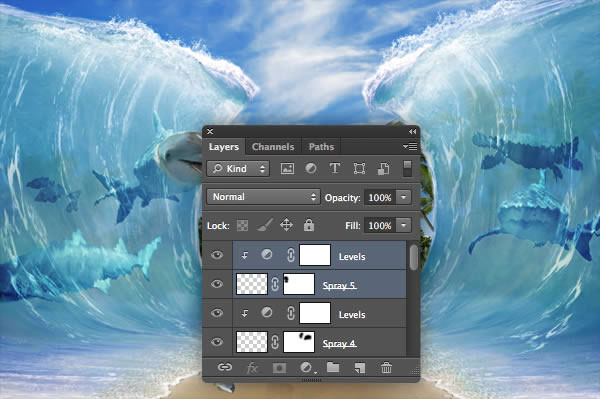This screenshot has height=399, width=600.
Task: Click adjustment icon of second Levels layer
Action: [x=267, y=313]
